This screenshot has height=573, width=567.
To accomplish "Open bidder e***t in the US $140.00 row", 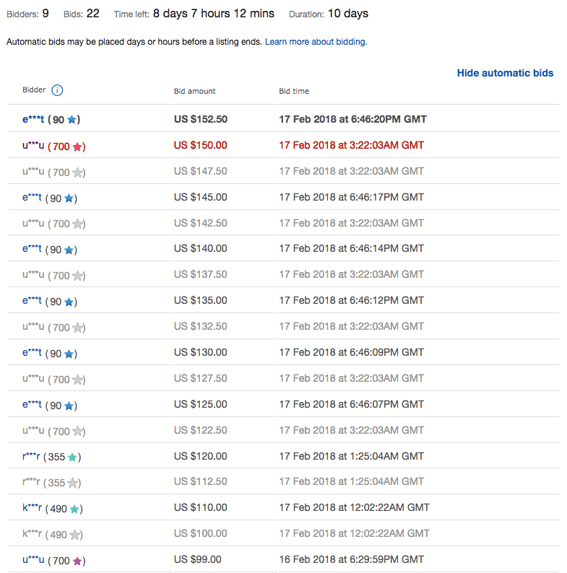I will (x=32, y=249).
